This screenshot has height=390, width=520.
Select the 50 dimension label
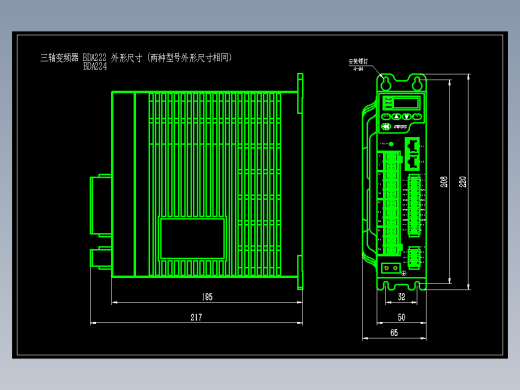coord(401,317)
